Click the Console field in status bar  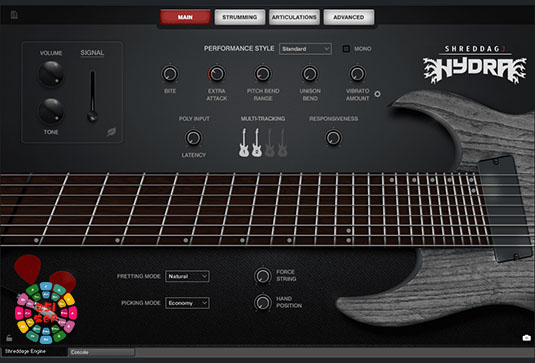(x=102, y=352)
